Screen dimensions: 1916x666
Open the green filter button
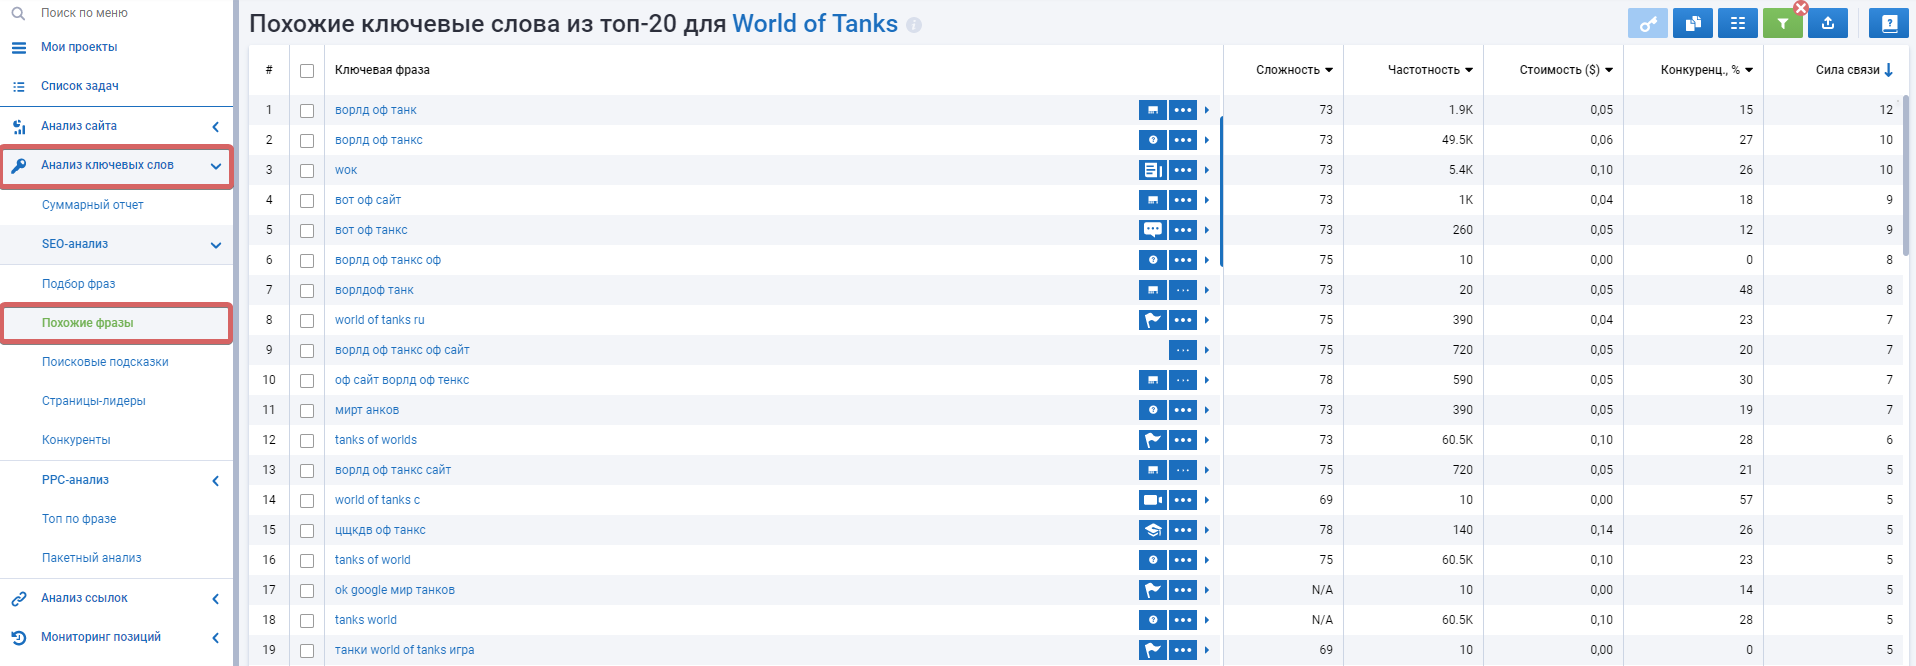click(1782, 23)
